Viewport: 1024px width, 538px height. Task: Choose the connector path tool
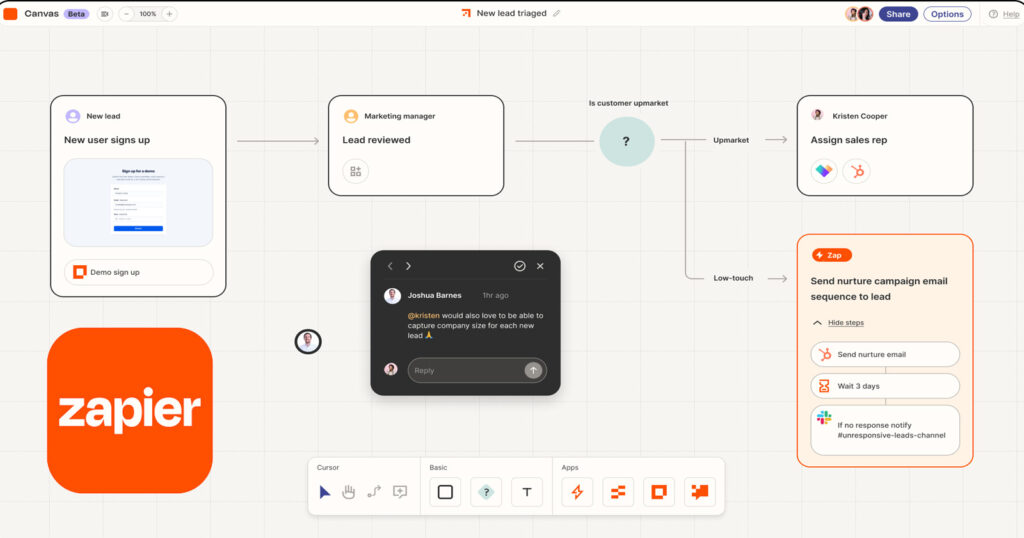coord(374,491)
